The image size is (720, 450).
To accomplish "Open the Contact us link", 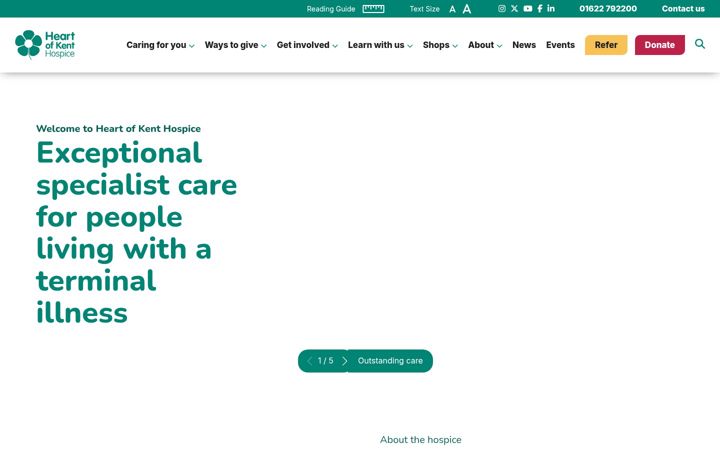I will (x=683, y=9).
